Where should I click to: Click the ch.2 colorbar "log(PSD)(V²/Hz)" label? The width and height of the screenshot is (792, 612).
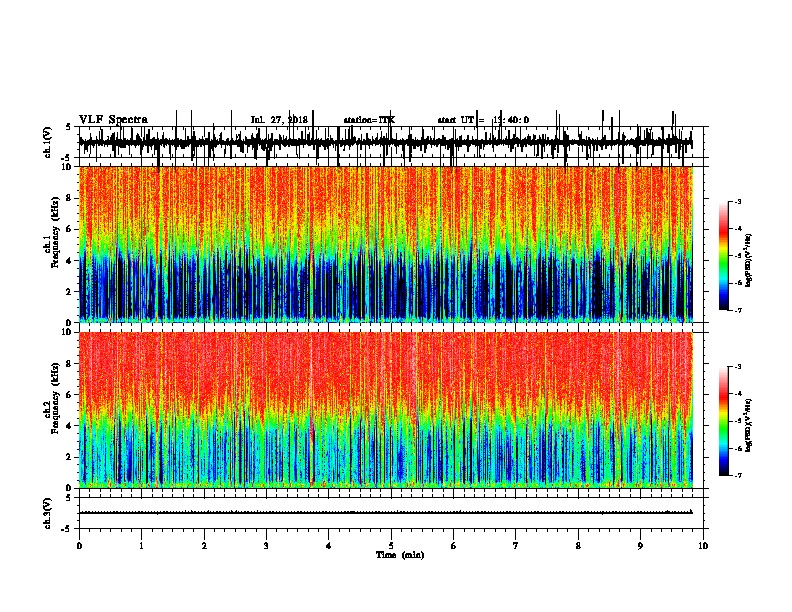749,426
